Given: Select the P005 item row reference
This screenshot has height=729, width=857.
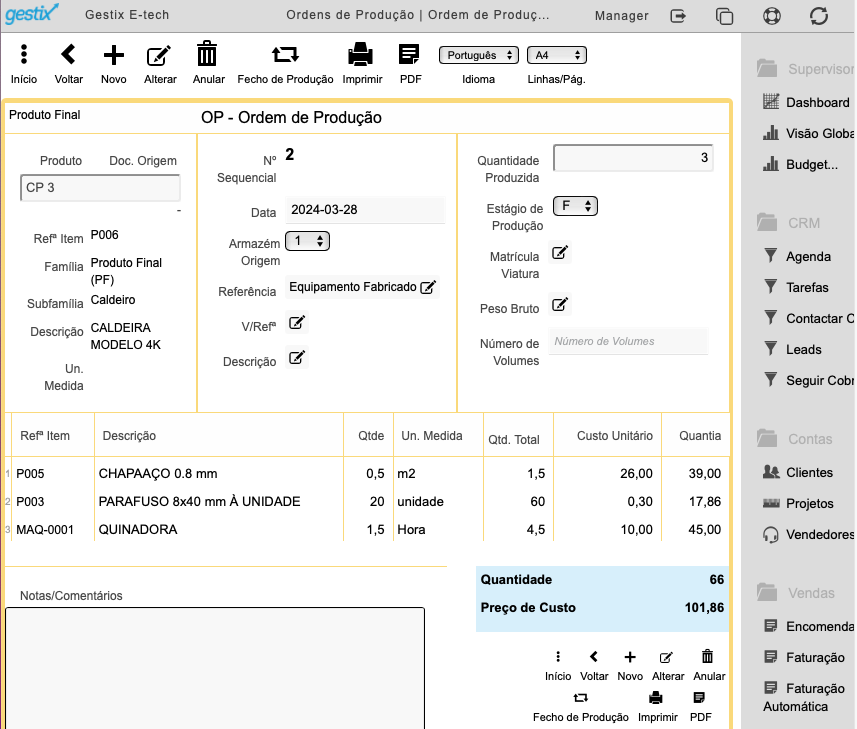Looking at the screenshot, I should (x=30, y=474).
